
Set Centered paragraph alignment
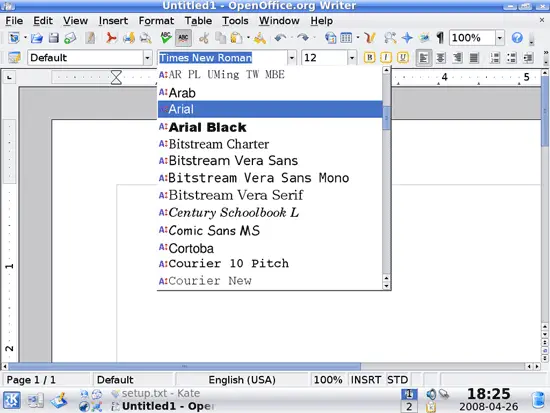pos(441,58)
